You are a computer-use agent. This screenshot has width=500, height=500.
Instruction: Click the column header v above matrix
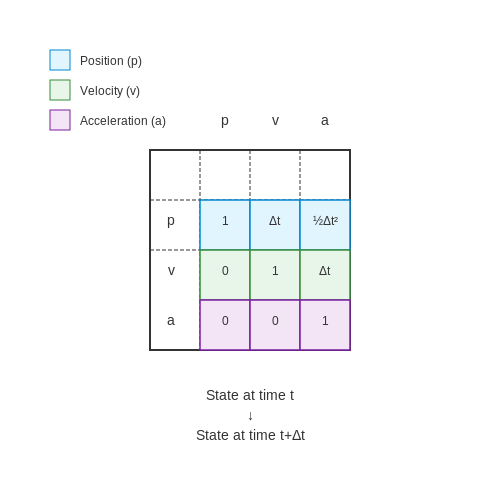[x=275, y=121]
